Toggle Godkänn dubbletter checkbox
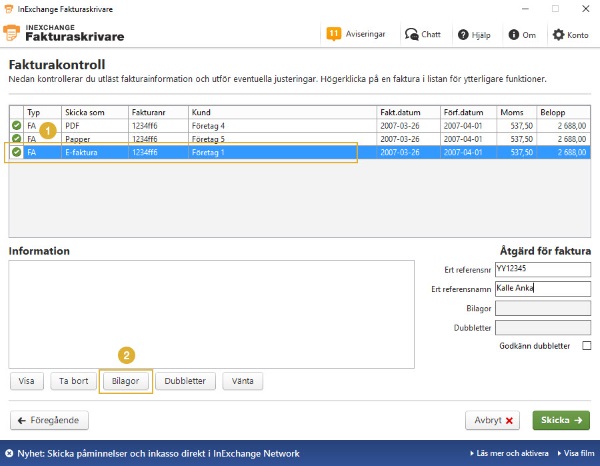The height and width of the screenshot is (466, 600). (586, 345)
